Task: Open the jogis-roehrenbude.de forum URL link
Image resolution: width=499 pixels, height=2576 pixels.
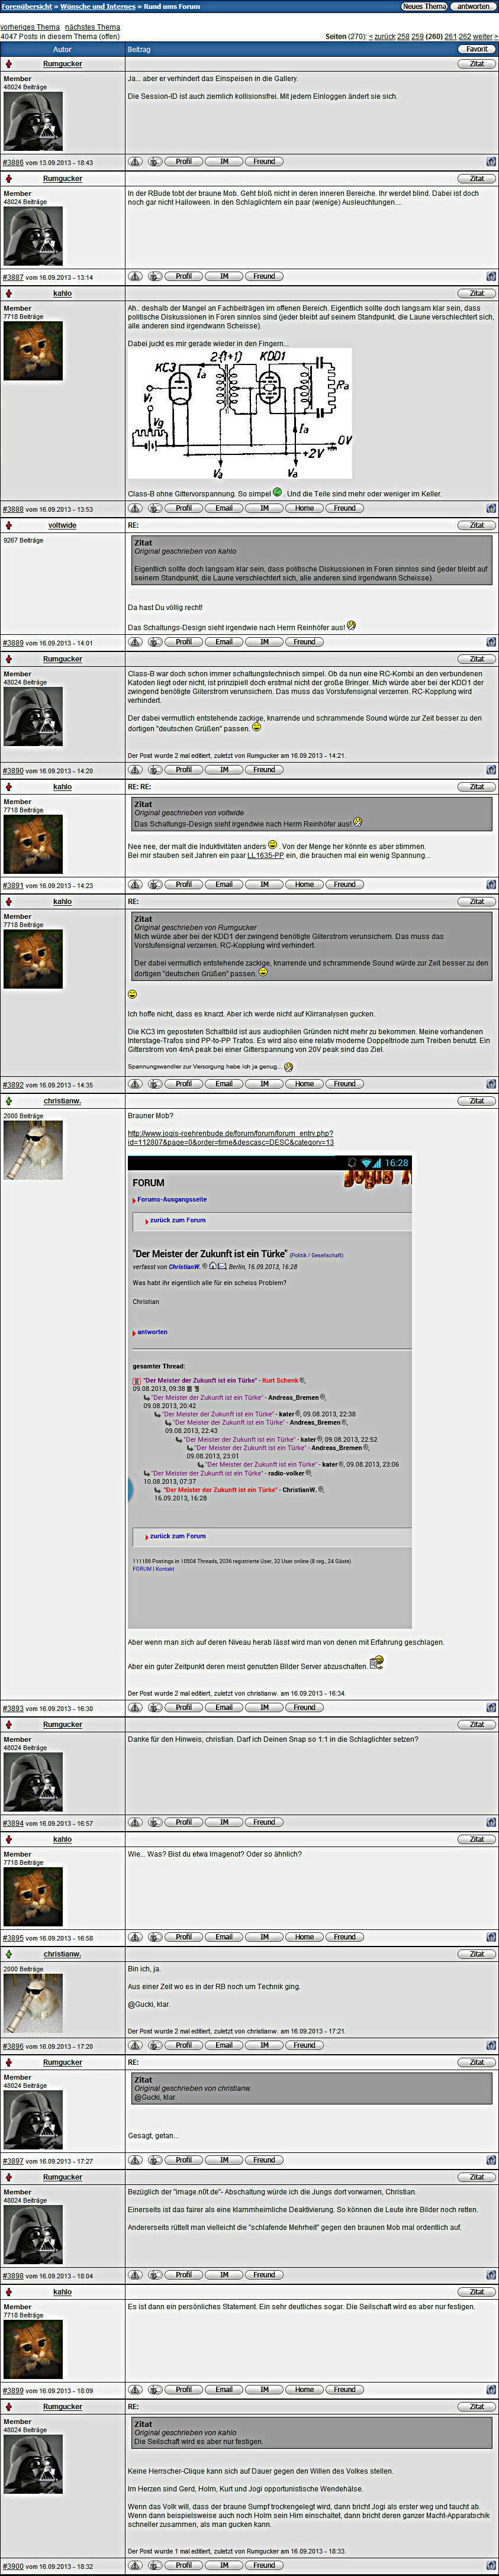Action: 230,1137
